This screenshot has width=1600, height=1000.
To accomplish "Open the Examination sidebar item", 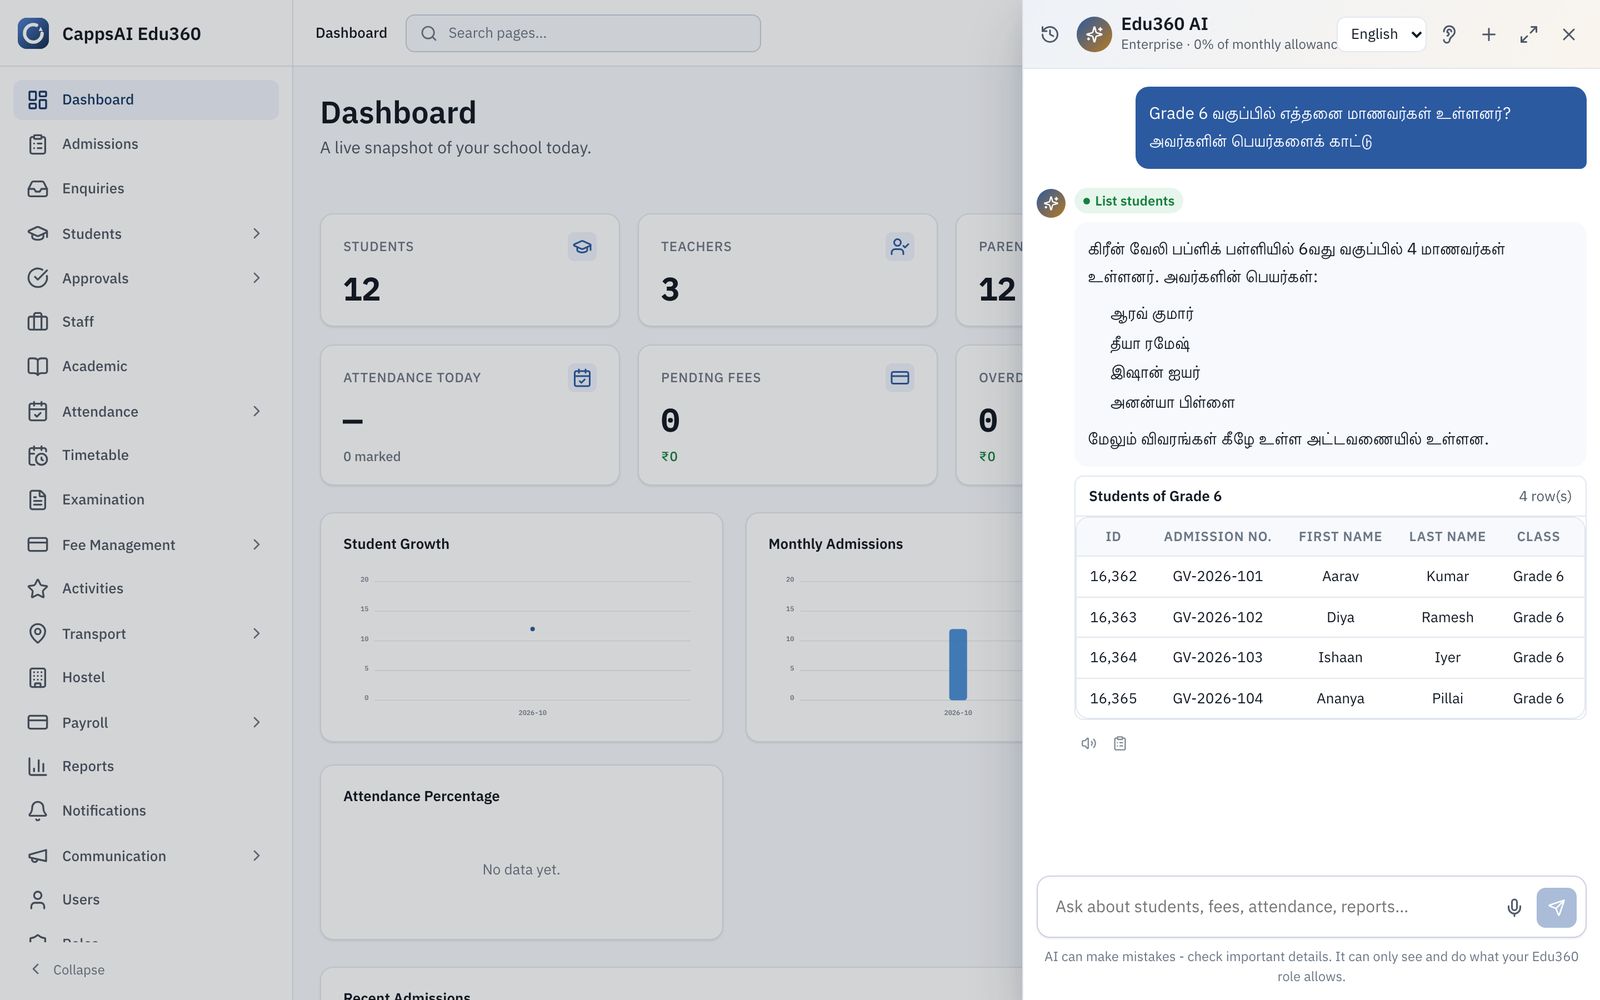I will [146, 499].
